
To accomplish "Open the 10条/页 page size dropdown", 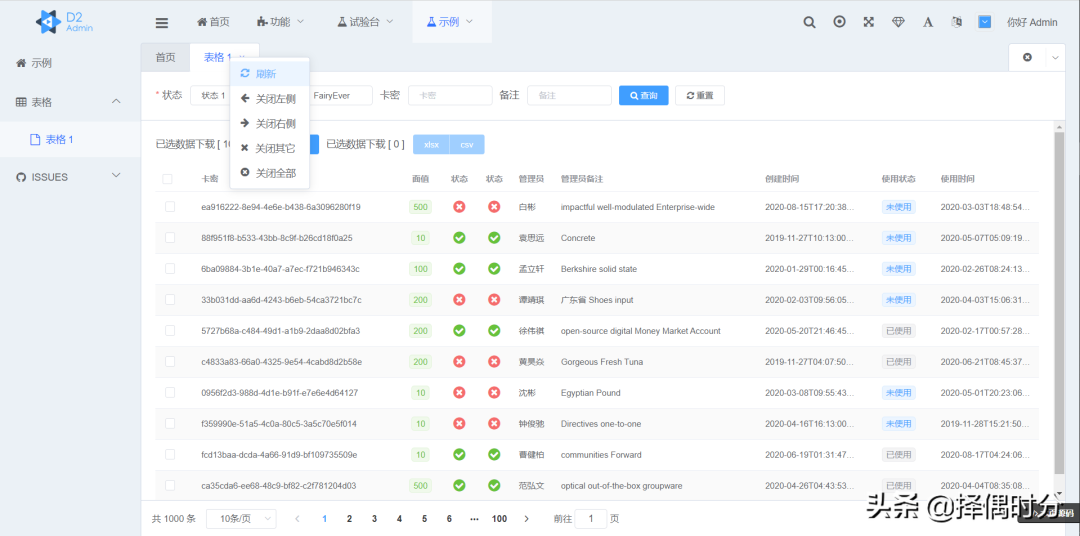I will point(241,519).
